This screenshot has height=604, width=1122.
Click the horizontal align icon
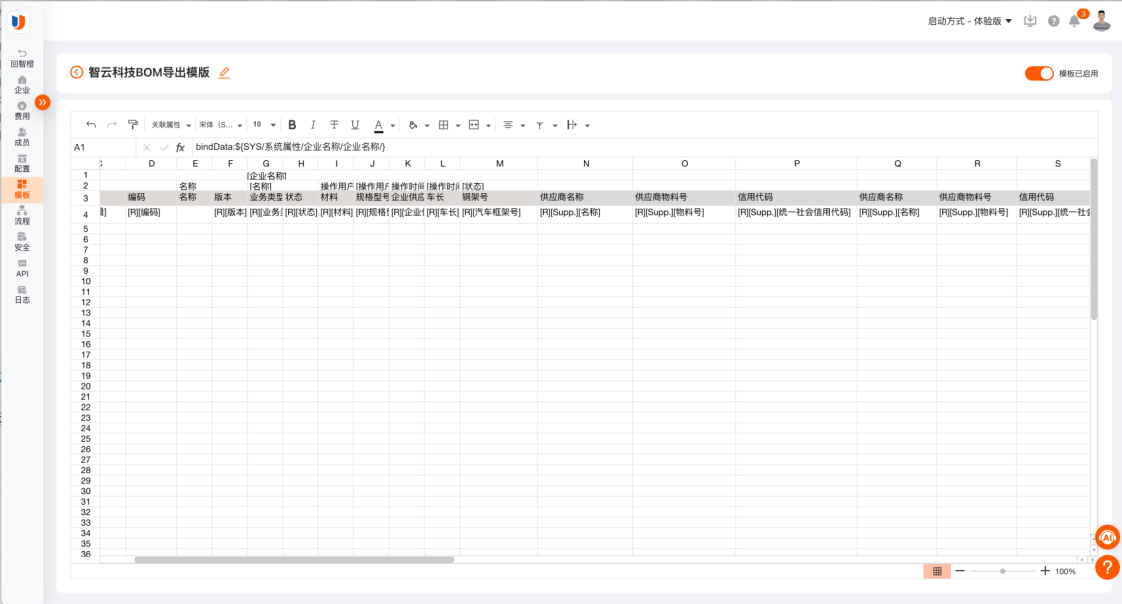[x=508, y=125]
